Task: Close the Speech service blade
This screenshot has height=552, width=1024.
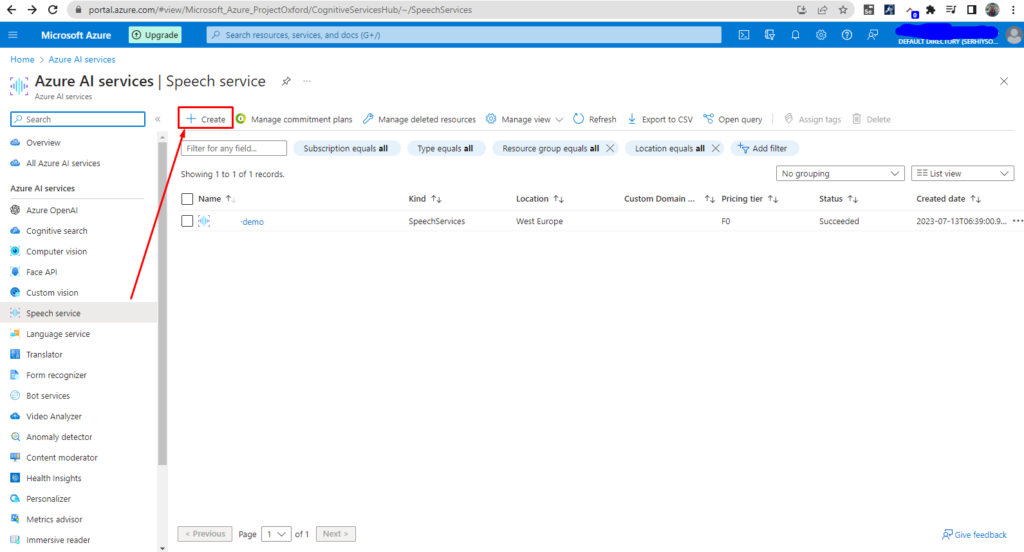Action: click(1004, 81)
